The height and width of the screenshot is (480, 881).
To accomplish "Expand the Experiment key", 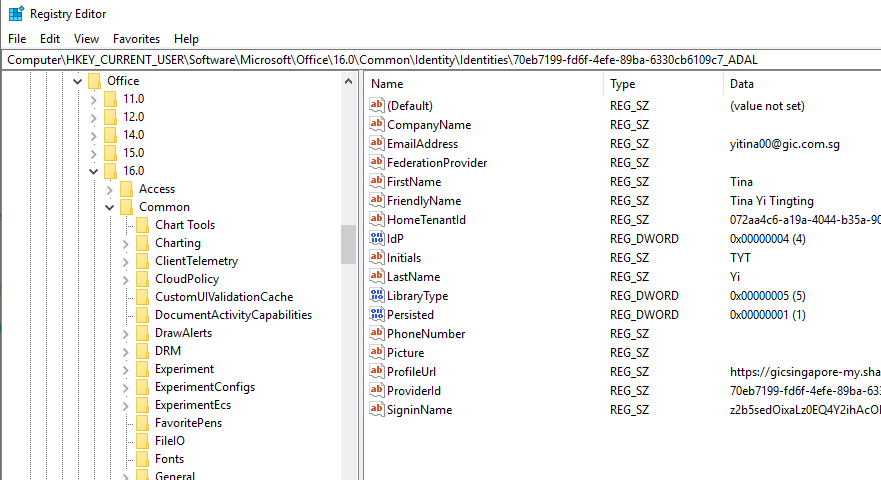I will click(125, 369).
